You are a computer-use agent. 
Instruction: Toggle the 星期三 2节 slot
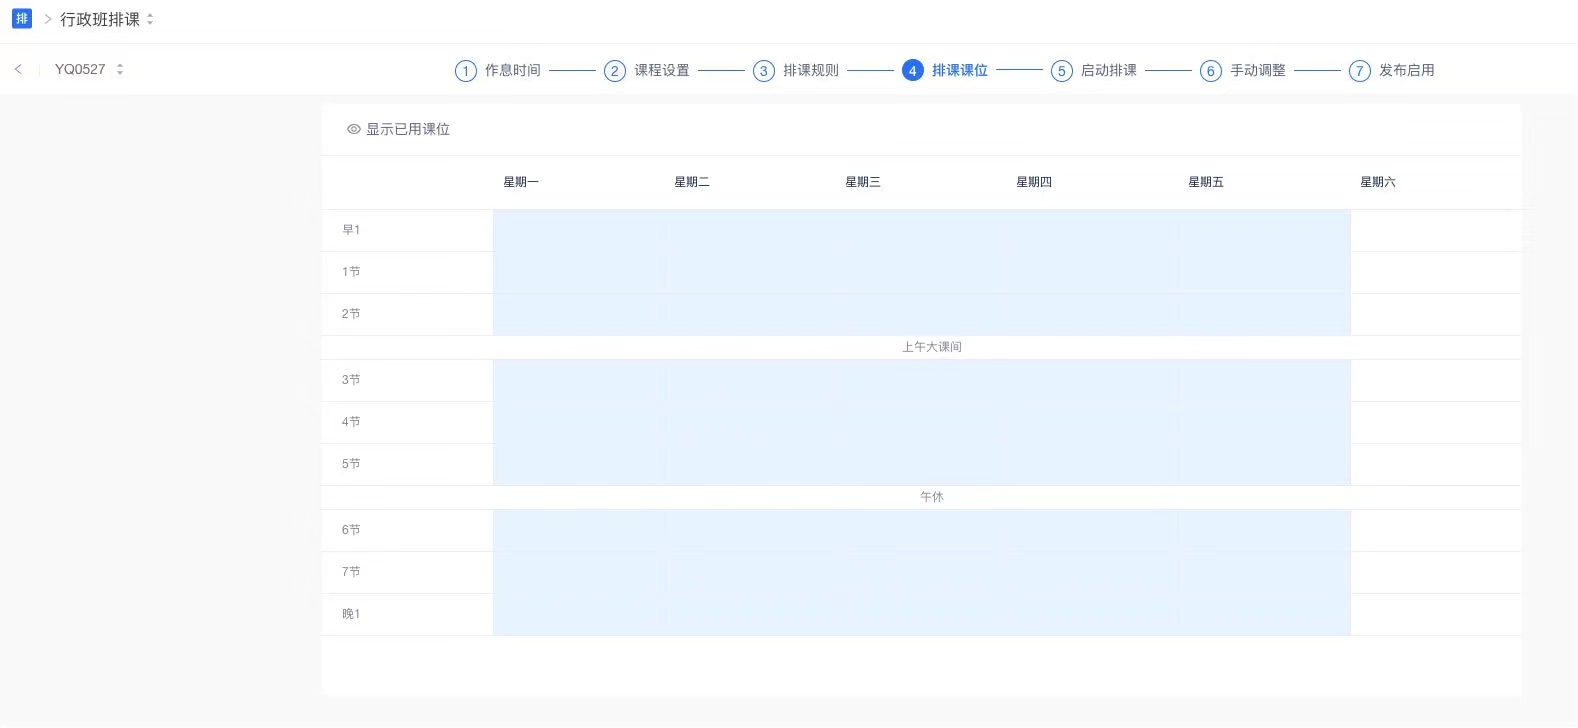(x=921, y=315)
